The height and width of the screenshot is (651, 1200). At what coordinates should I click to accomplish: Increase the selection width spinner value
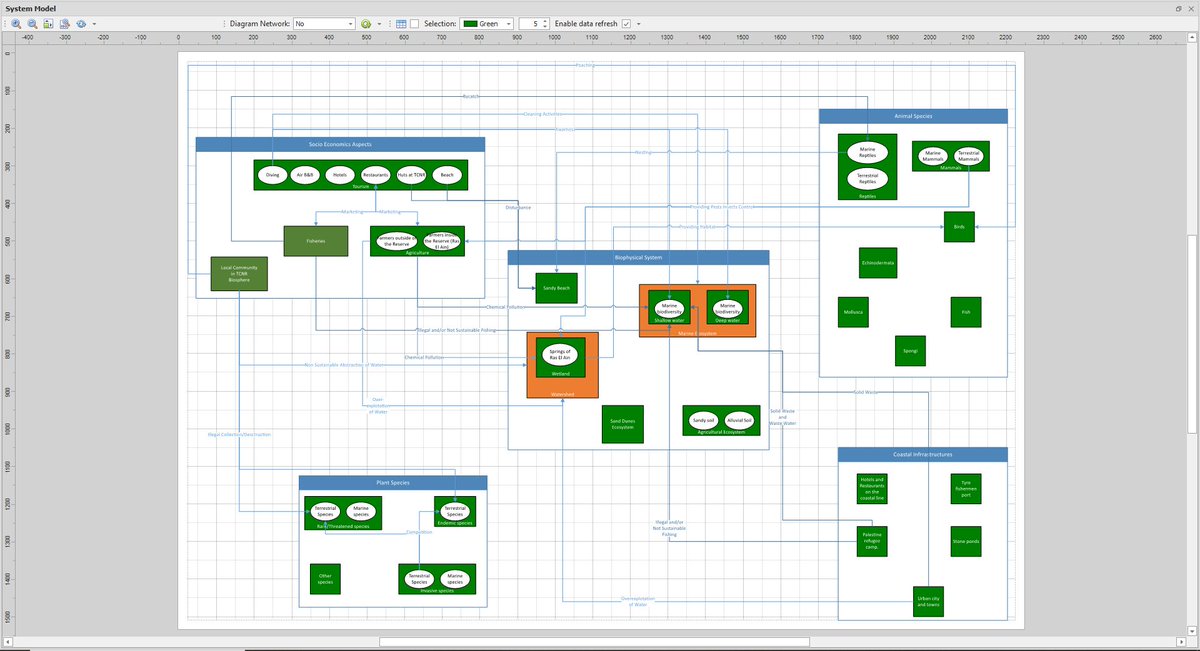click(x=545, y=20)
